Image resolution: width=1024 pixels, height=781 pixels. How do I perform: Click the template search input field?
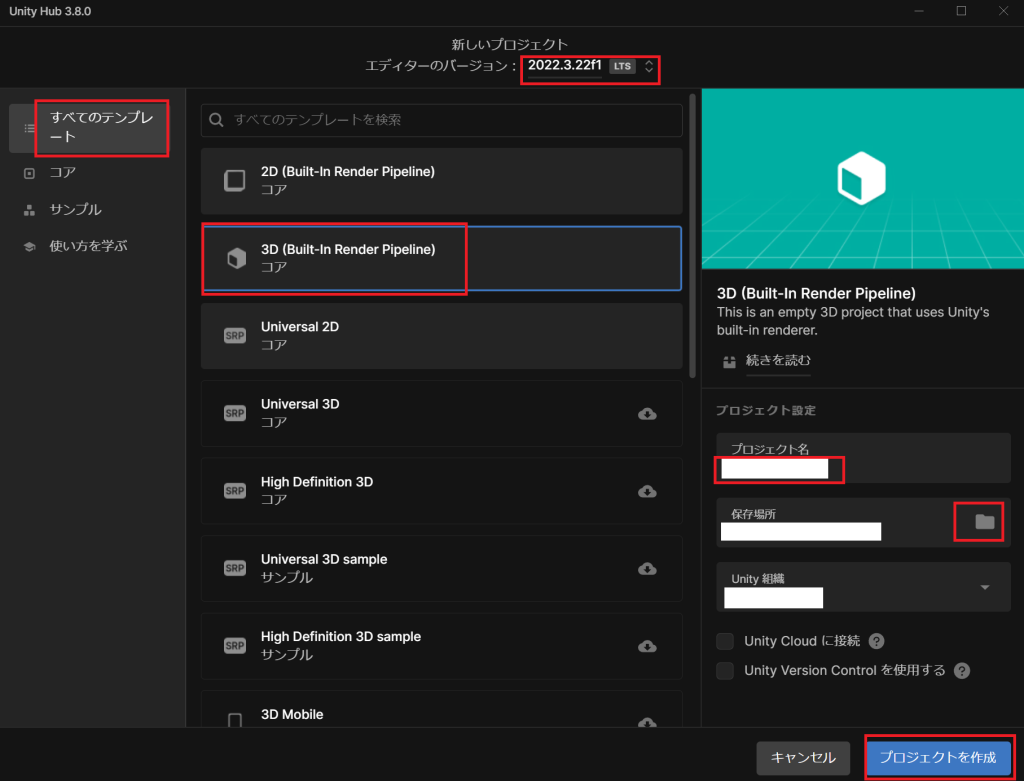point(450,120)
